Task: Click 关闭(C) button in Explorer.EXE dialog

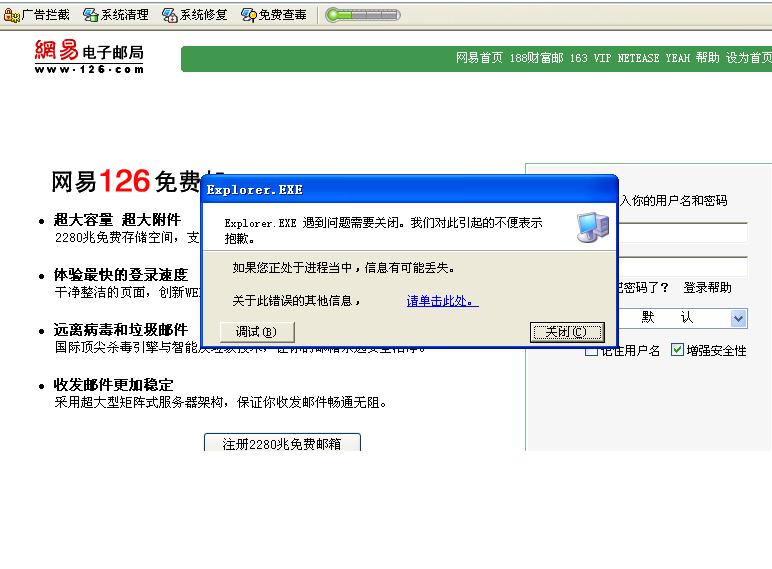Action: 567,332
